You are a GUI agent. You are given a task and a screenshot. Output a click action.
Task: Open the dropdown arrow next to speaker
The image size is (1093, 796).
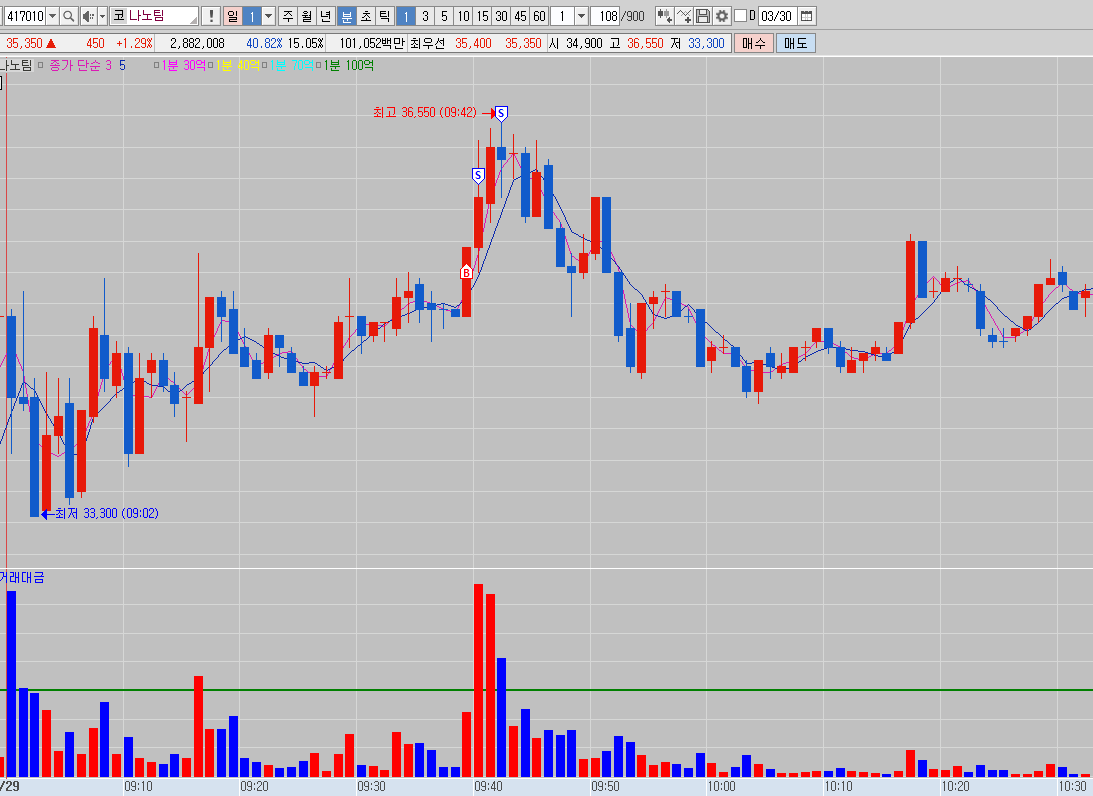coord(102,16)
